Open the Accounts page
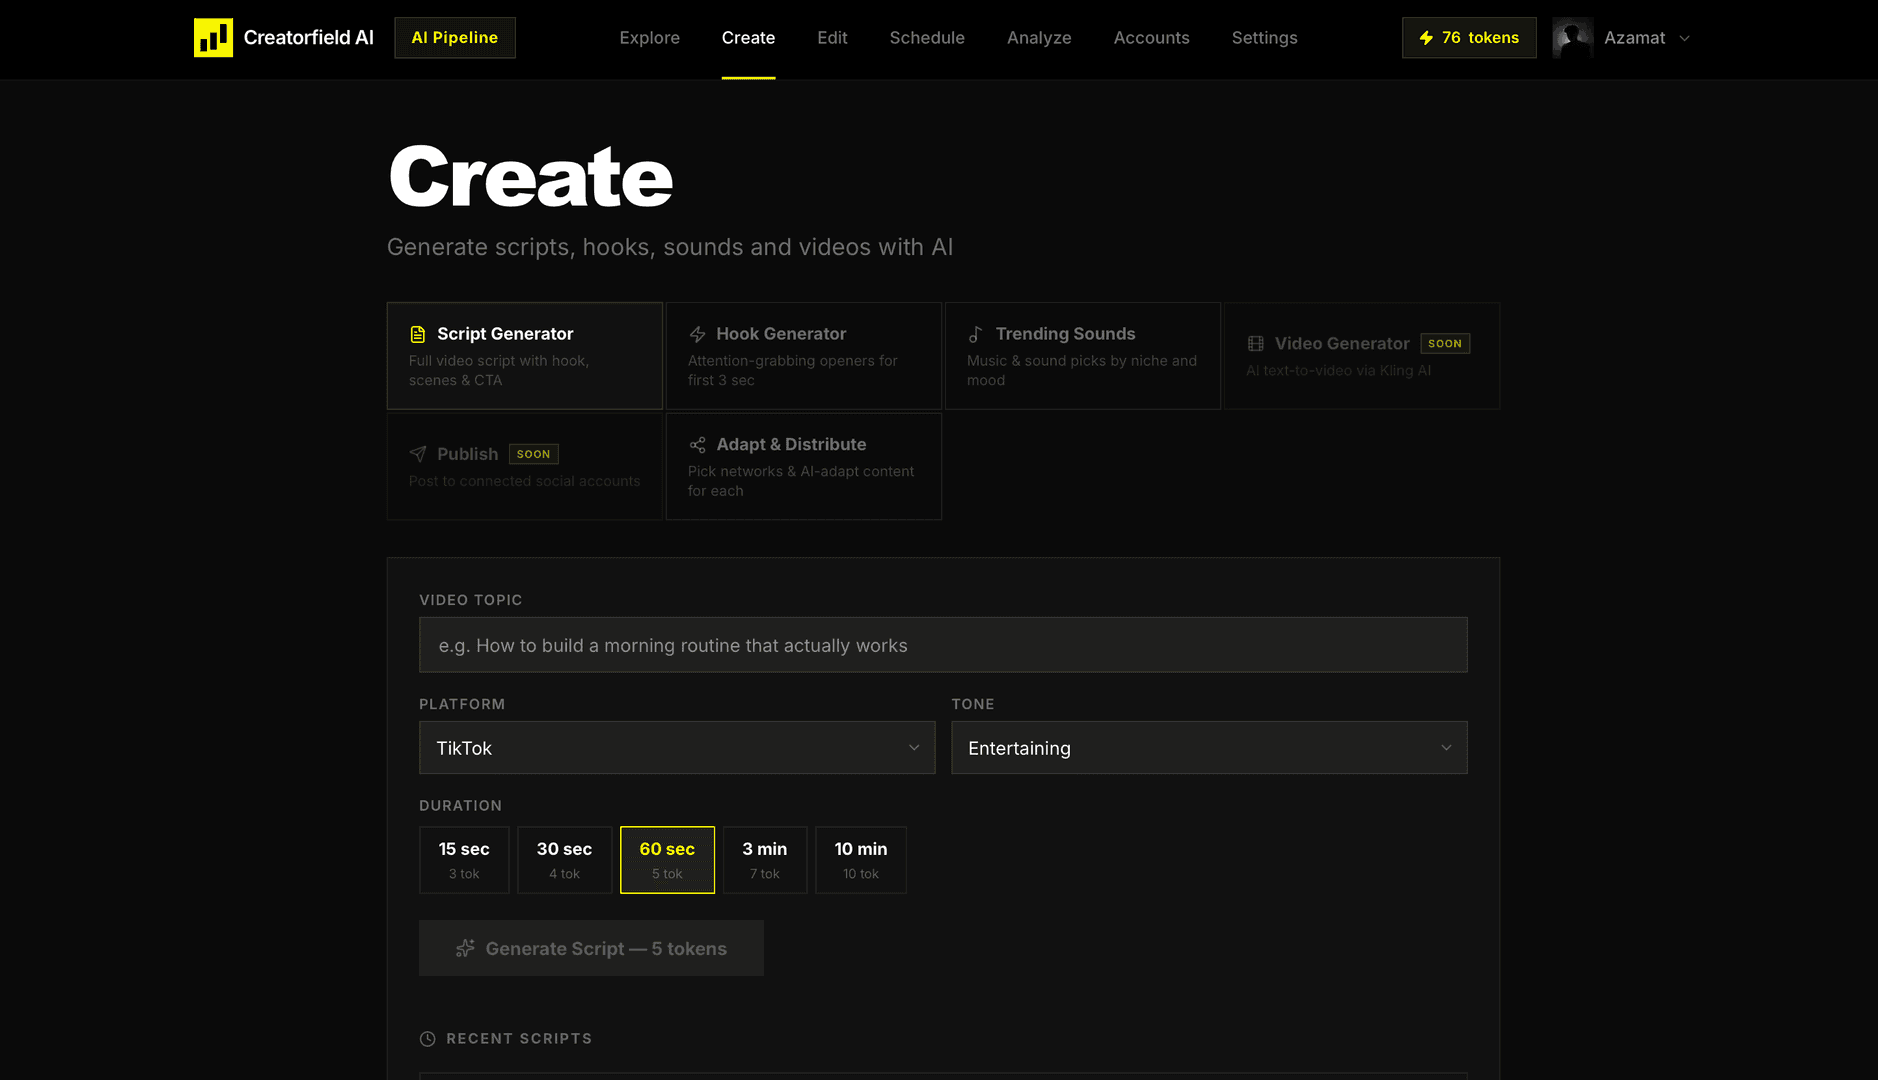 point(1151,38)
